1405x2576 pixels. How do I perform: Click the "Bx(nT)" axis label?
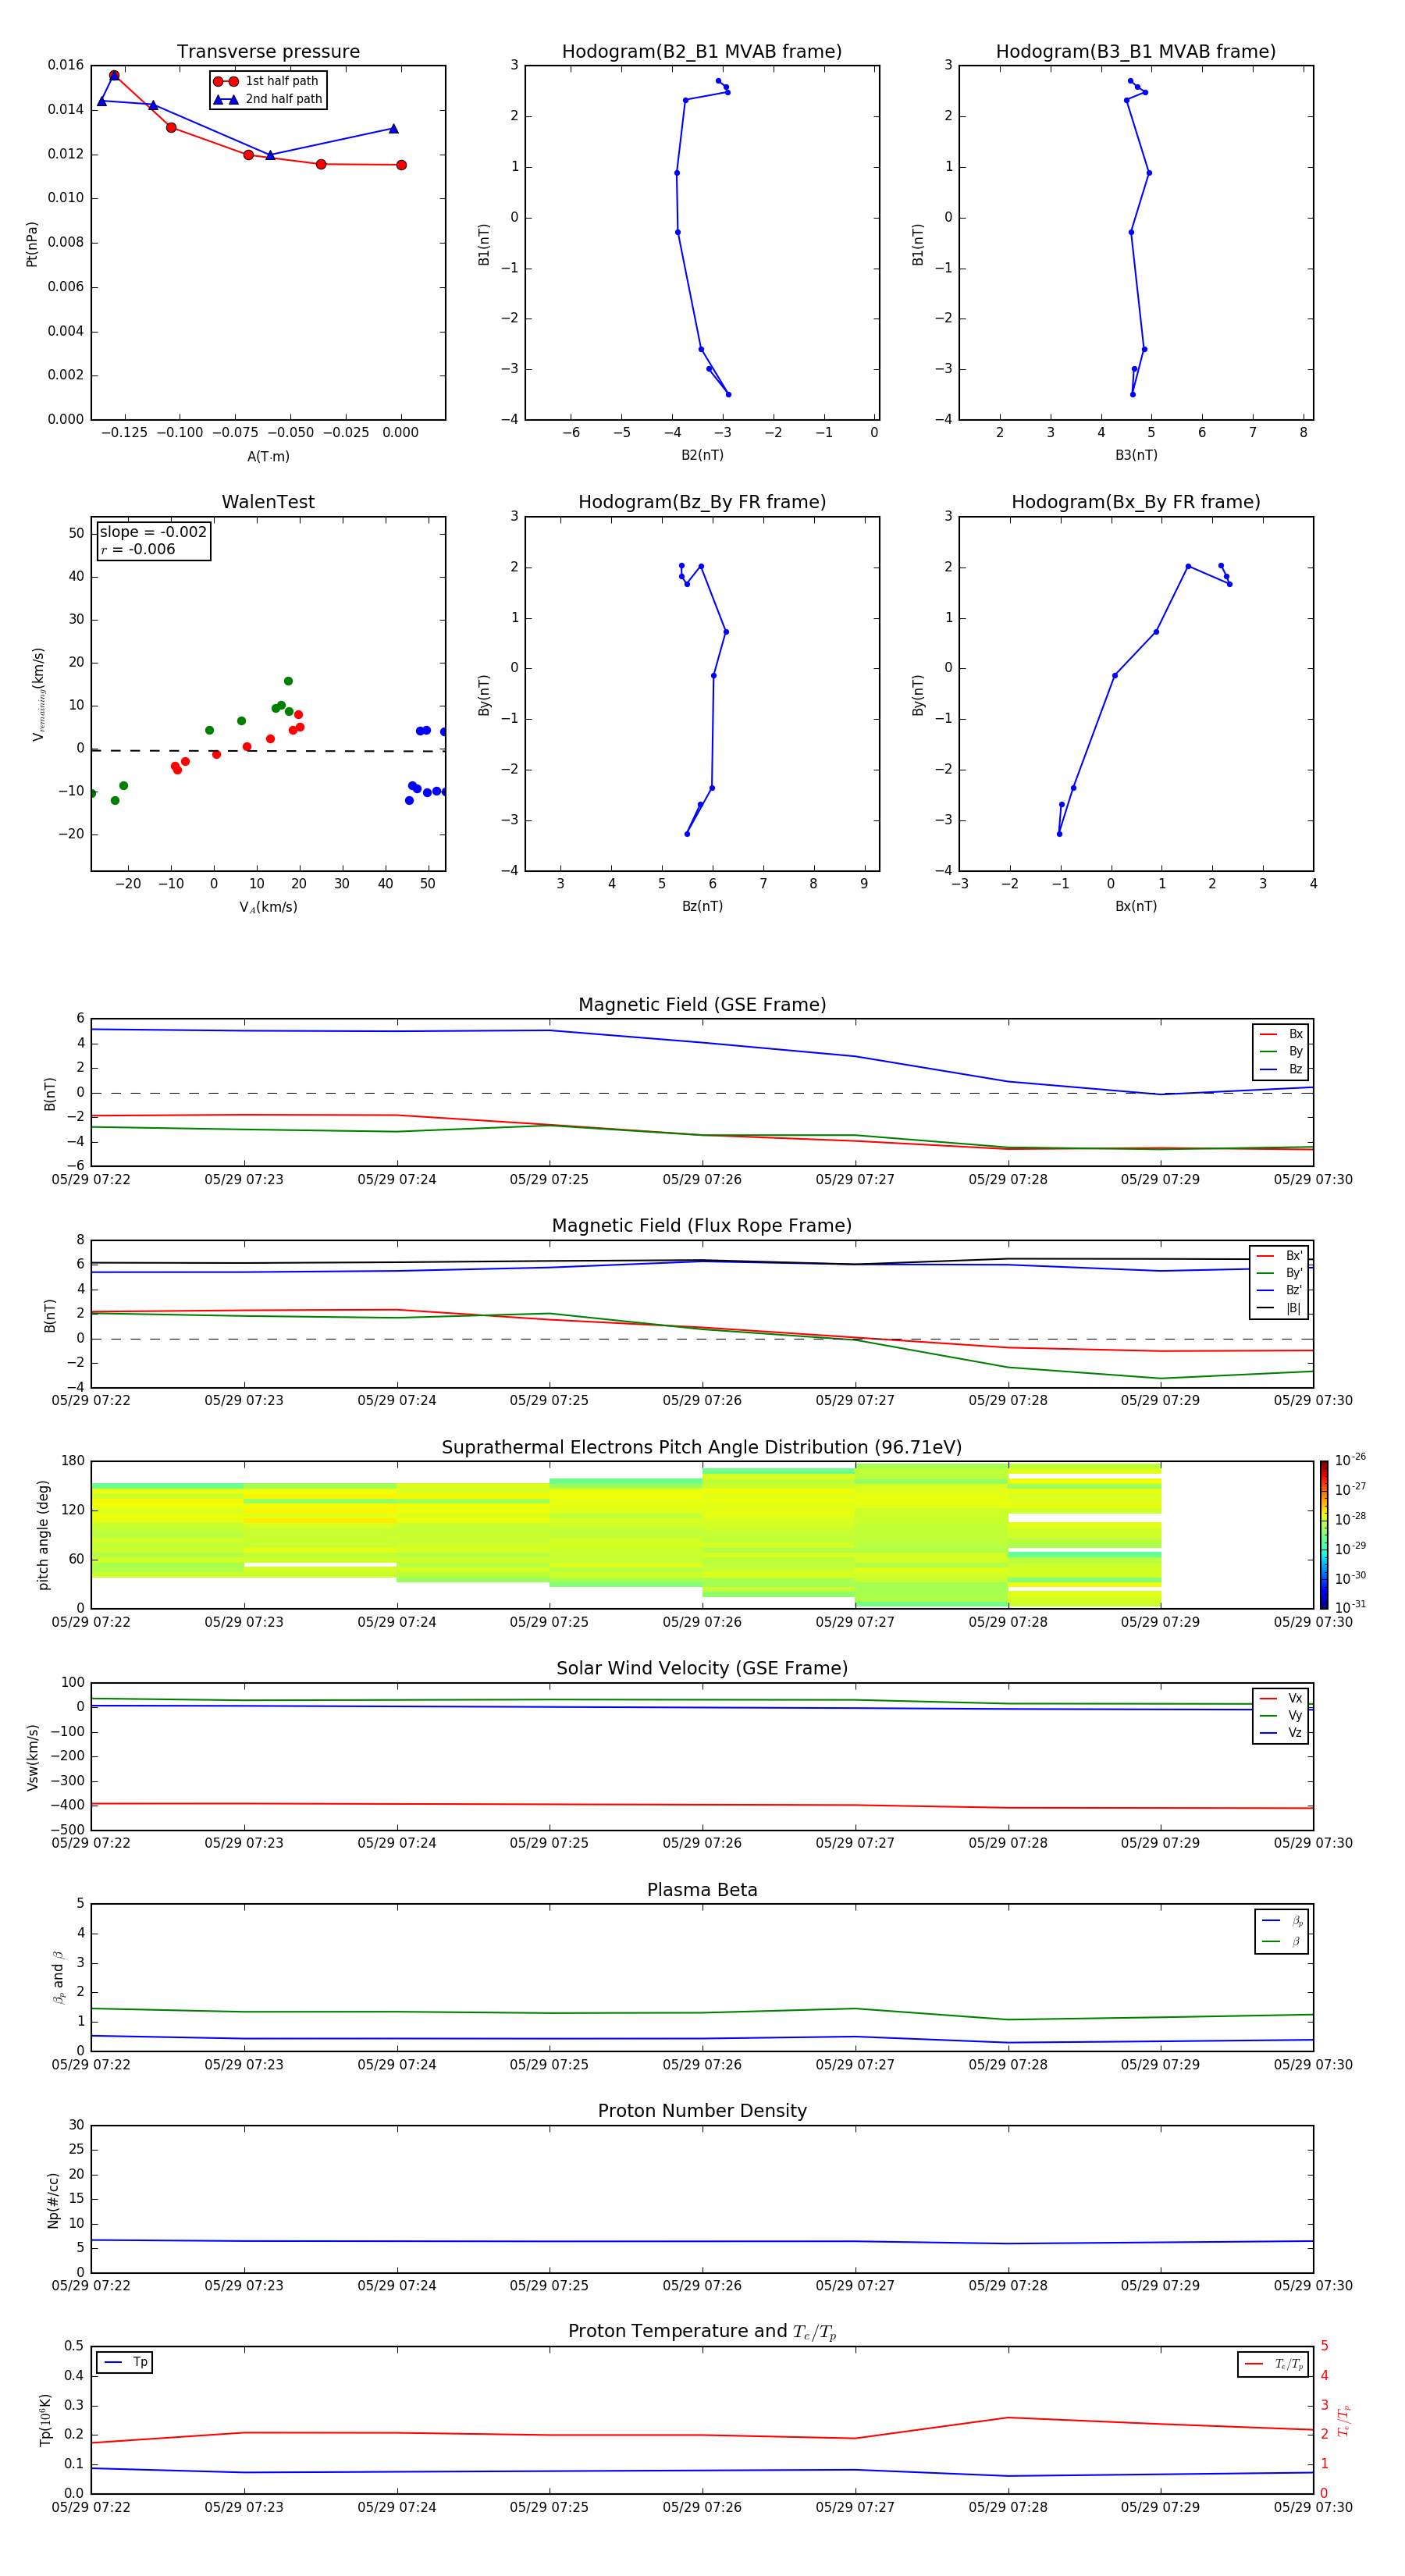(x=1136, y=906)
